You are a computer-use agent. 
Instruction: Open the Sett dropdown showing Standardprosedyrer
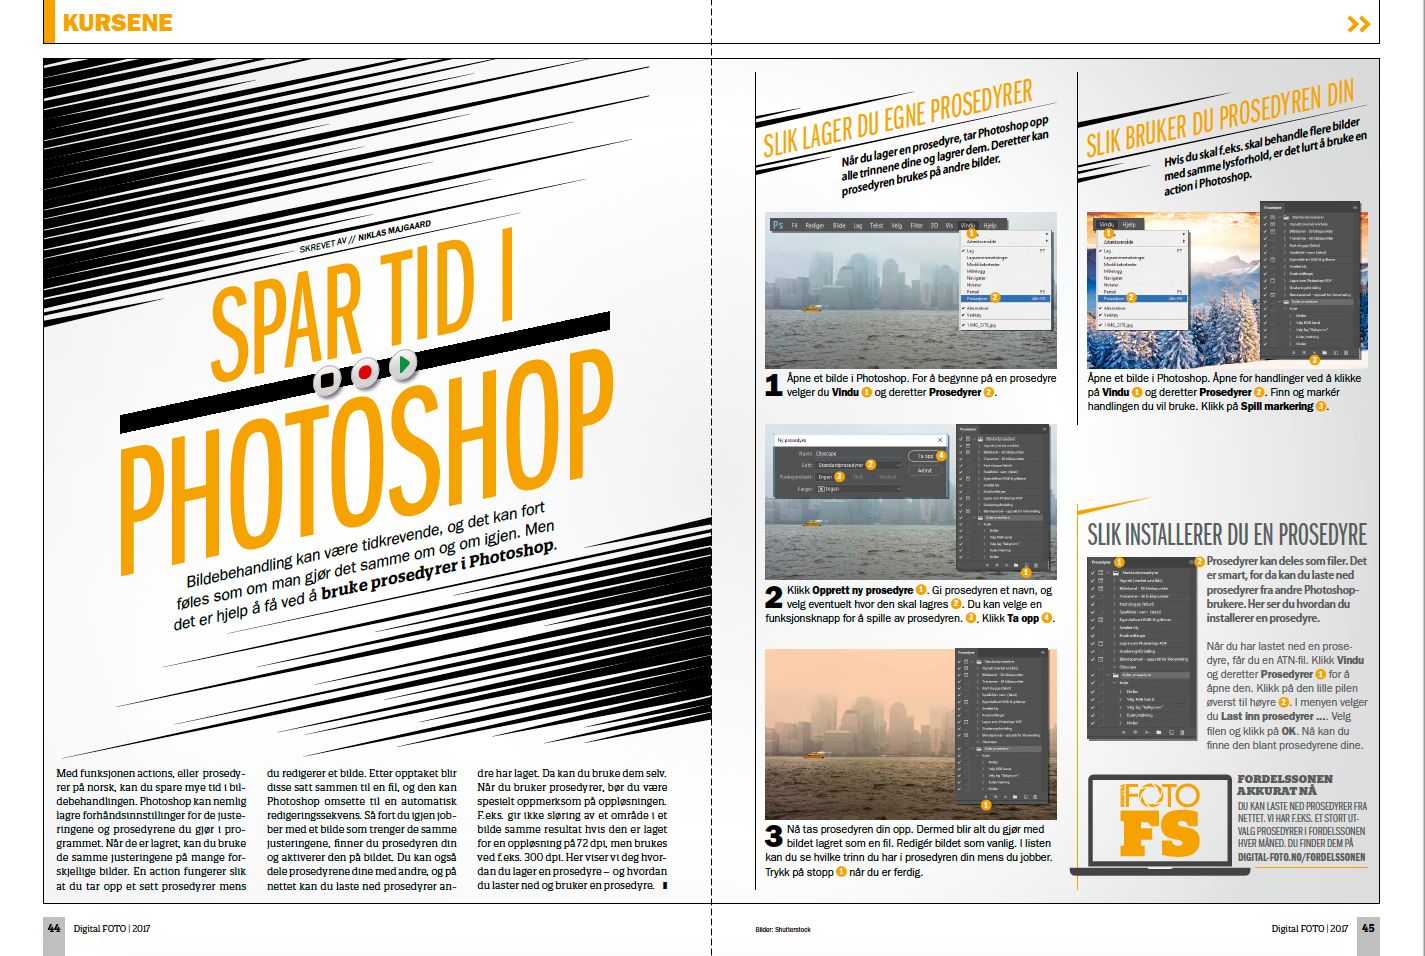click(x=857, y=465)
